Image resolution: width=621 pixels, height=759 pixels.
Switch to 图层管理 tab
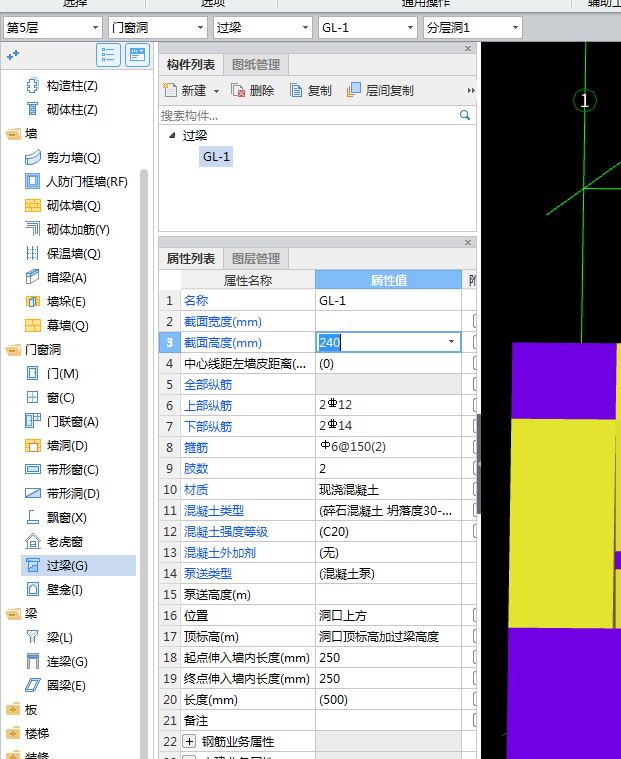tap(256, 258)
